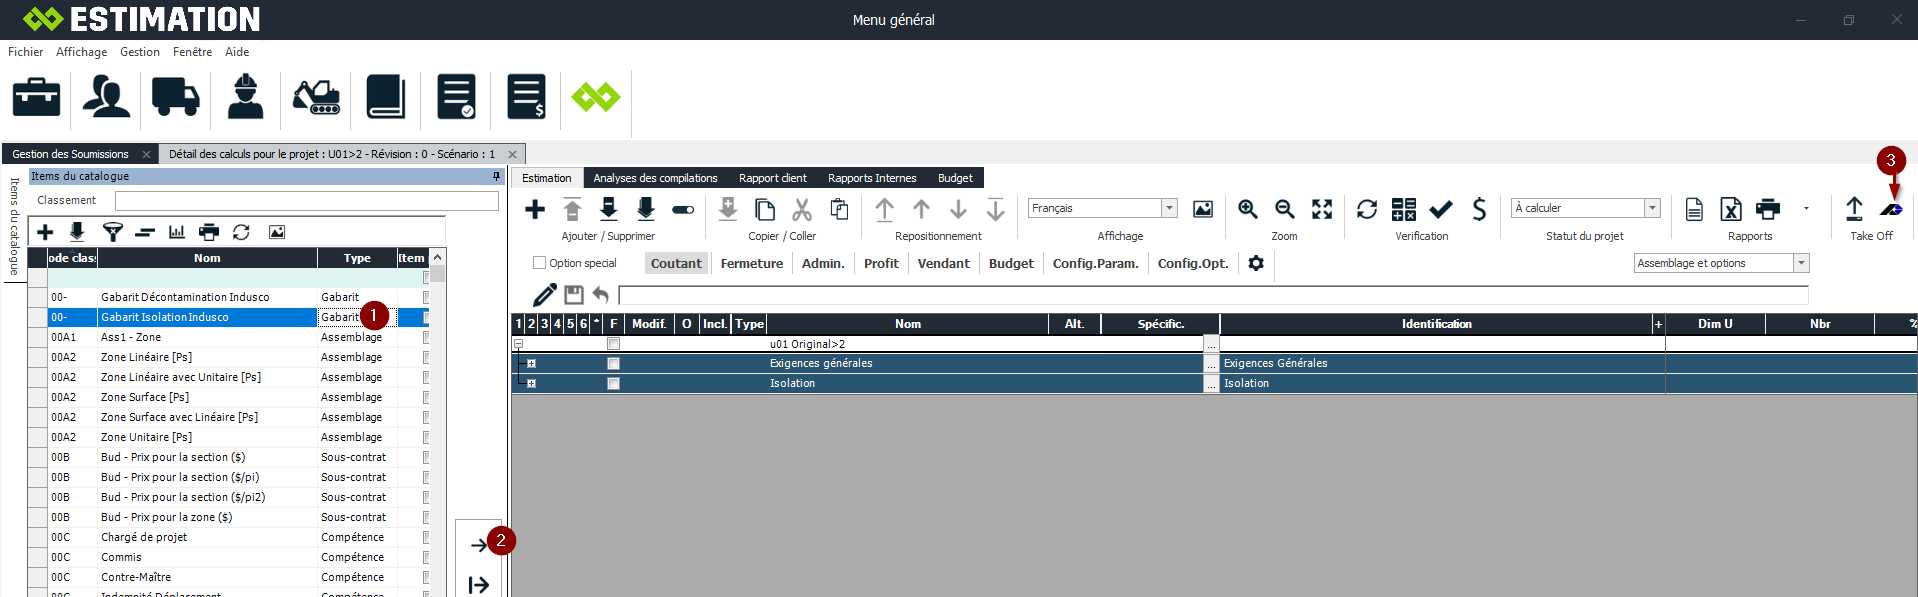This screenshot has width=1918, height=597.
Task: Click the Classement input field
Action: [306, 201]
